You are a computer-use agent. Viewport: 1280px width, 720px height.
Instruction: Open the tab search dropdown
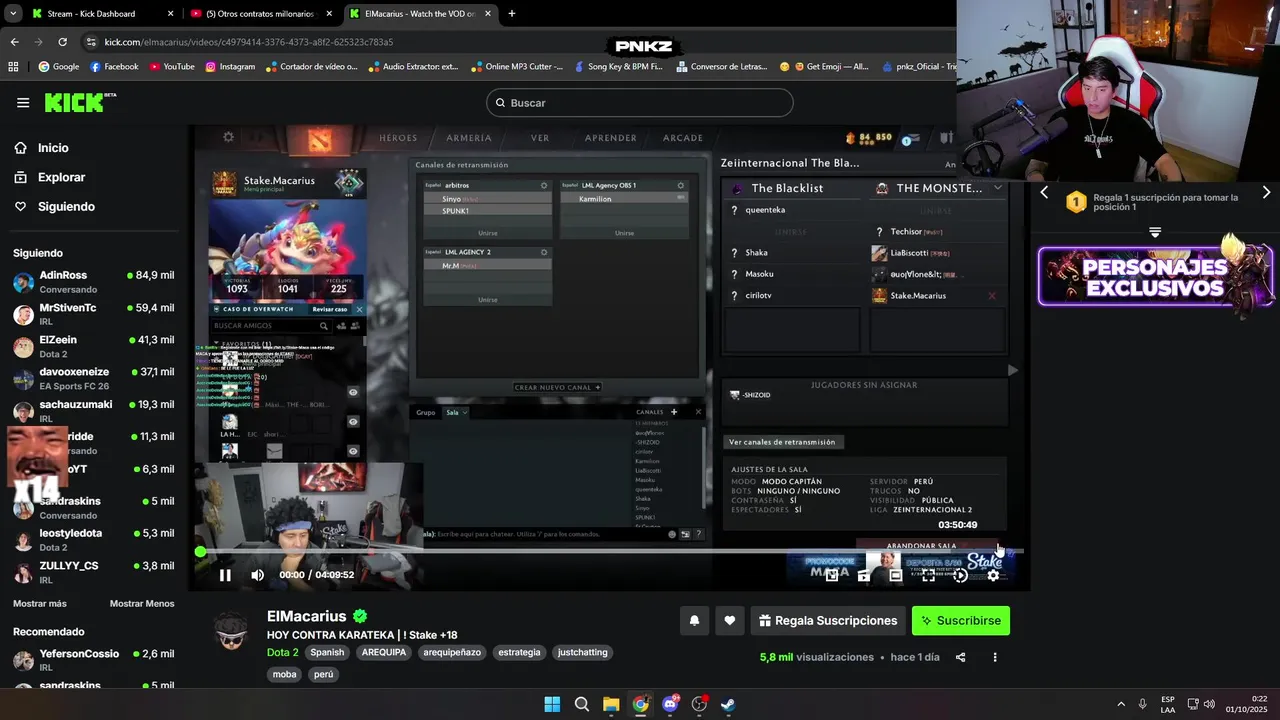pos(13,14)
